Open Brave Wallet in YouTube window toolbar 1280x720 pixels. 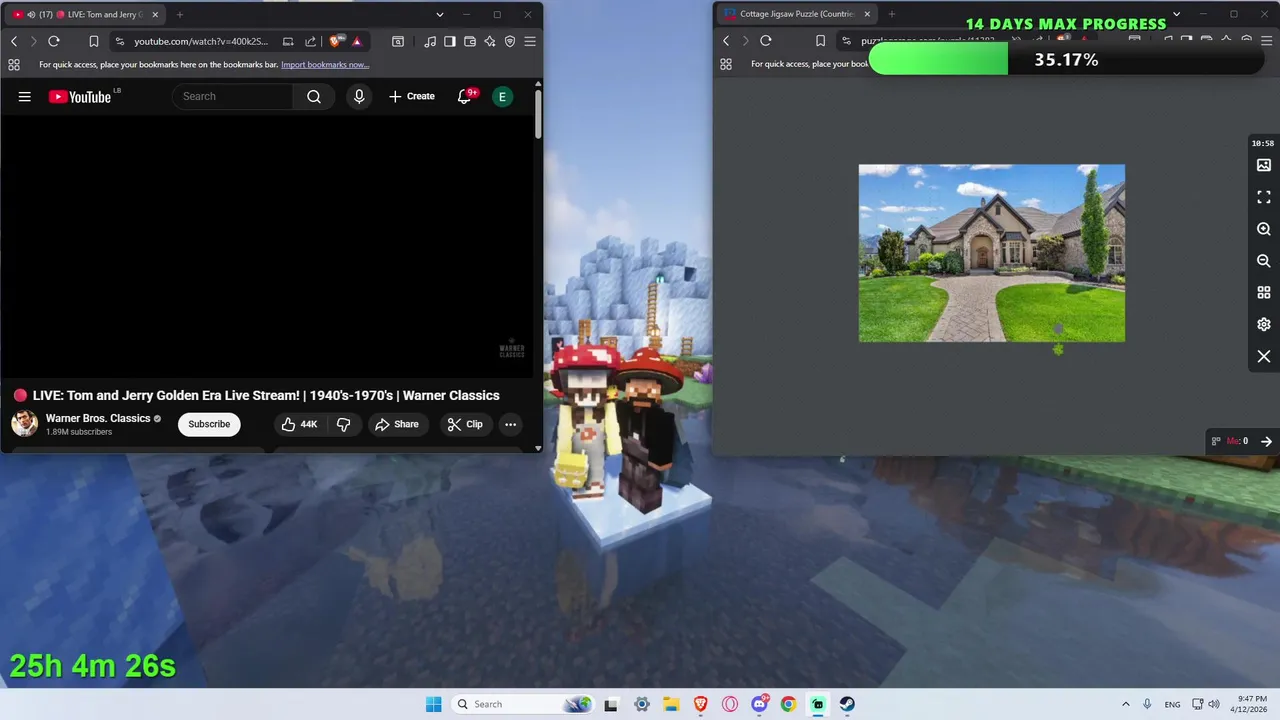[470, 41]
